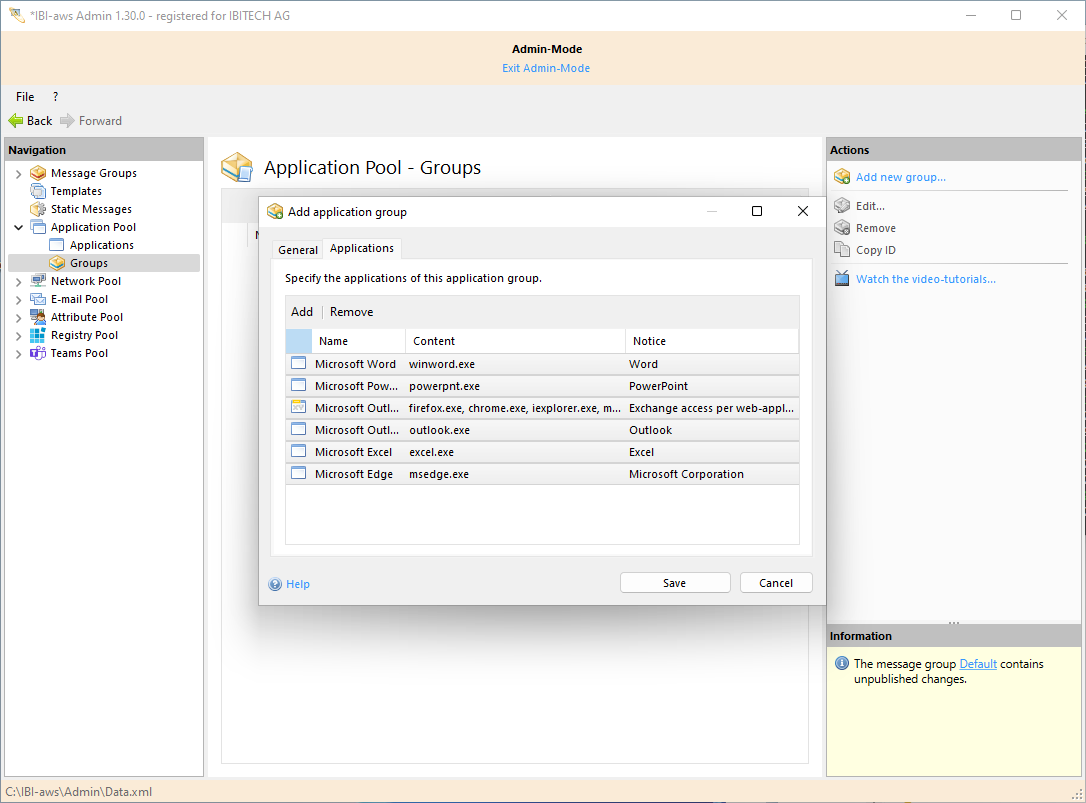Click the Message Groups icon in navigation
Screen dimensions: 1086x803
point(38,173)
